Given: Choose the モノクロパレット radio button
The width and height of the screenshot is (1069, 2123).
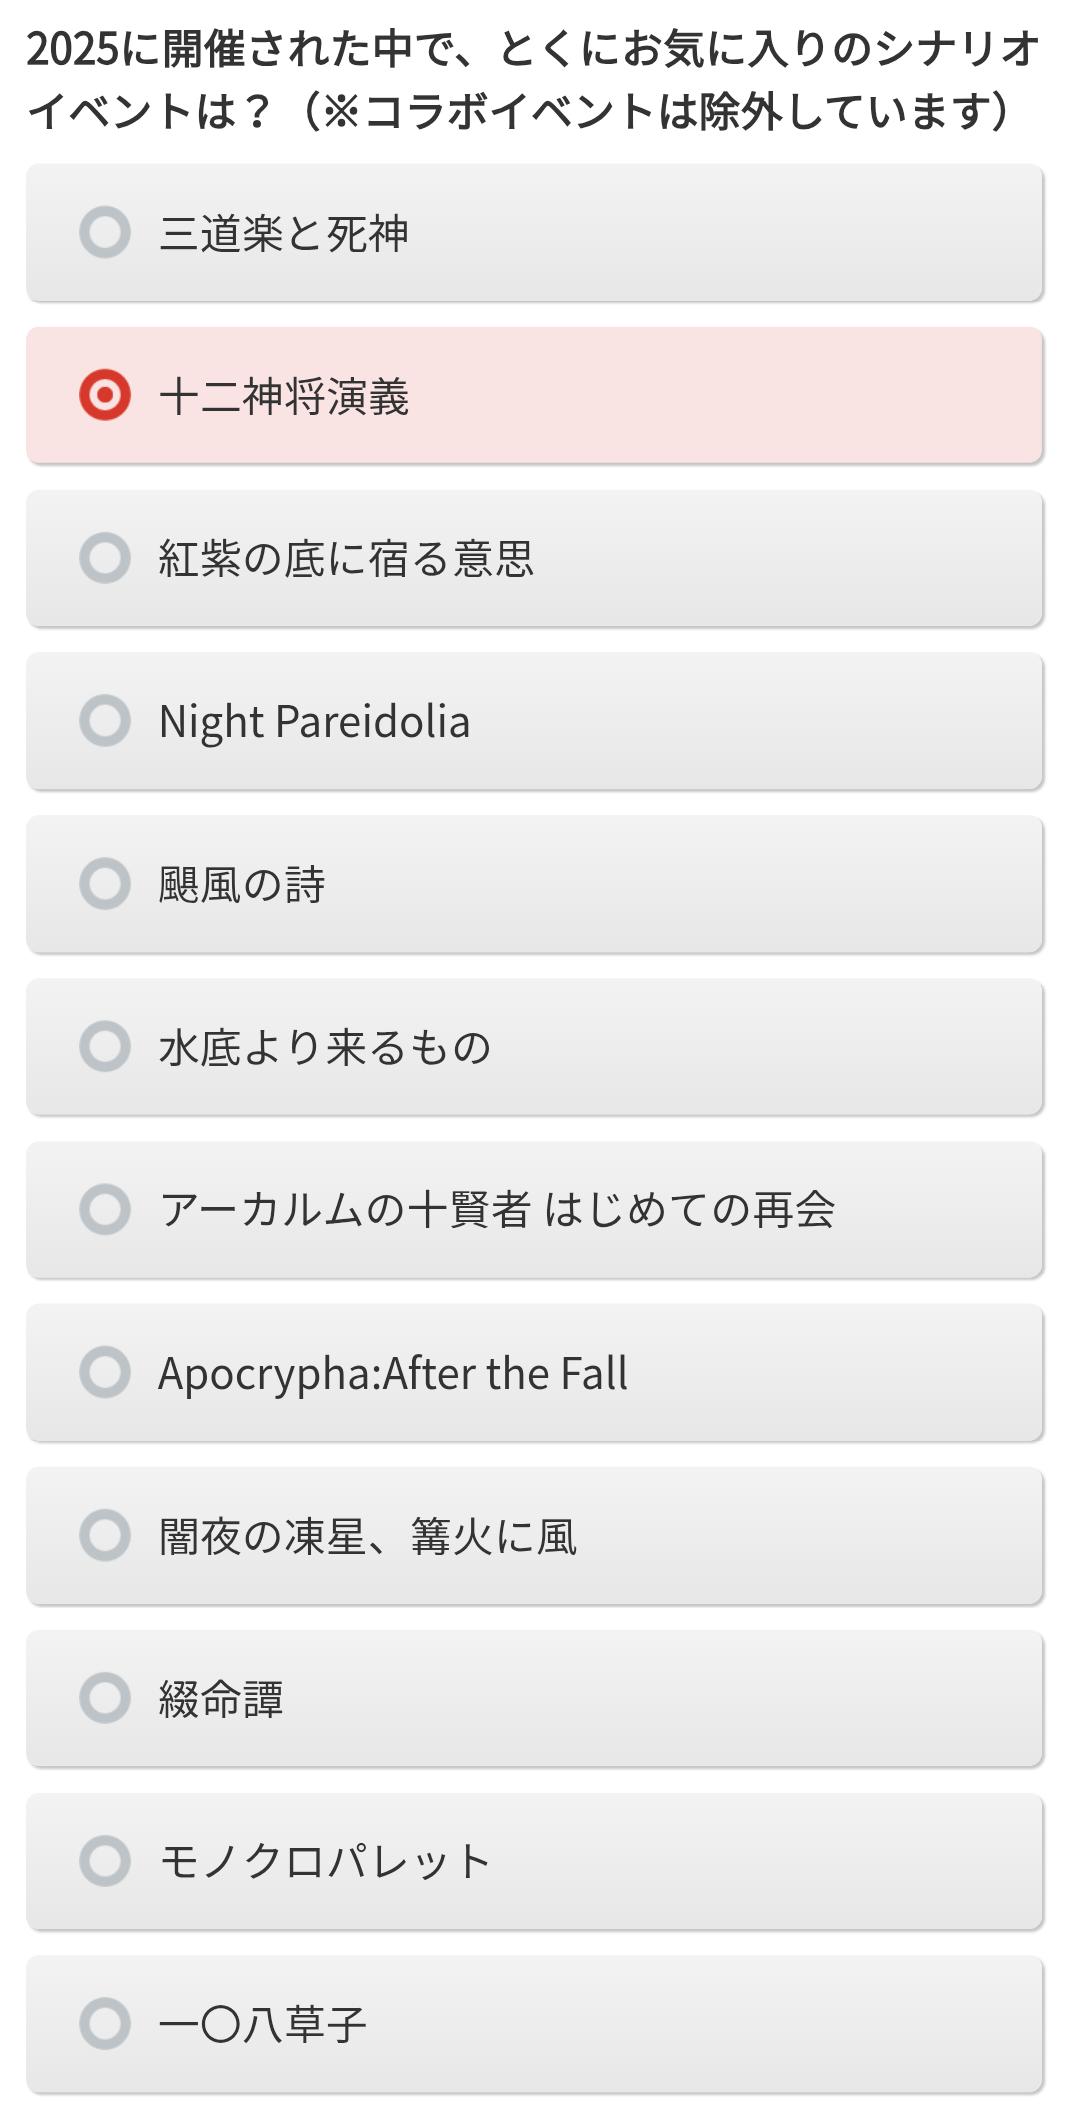Looking at the screenshot, I should point(105,1861).
